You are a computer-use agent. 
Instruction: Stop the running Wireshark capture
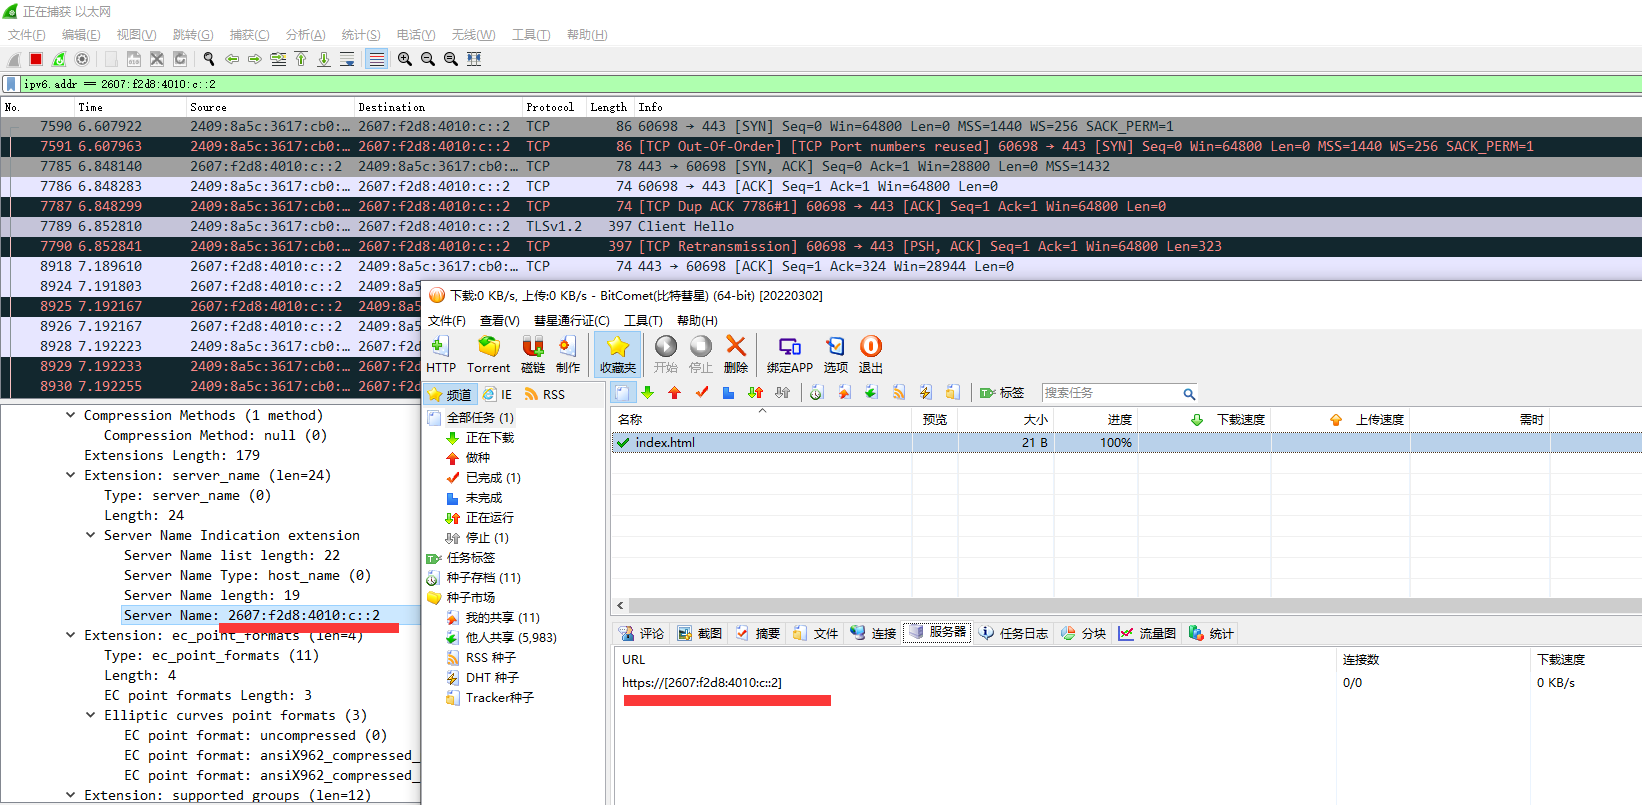(36, 59)
